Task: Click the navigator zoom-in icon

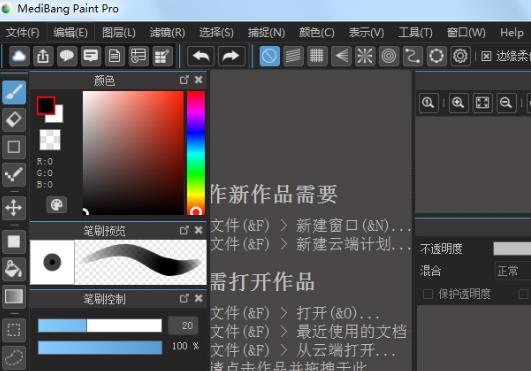Action: 458,103
